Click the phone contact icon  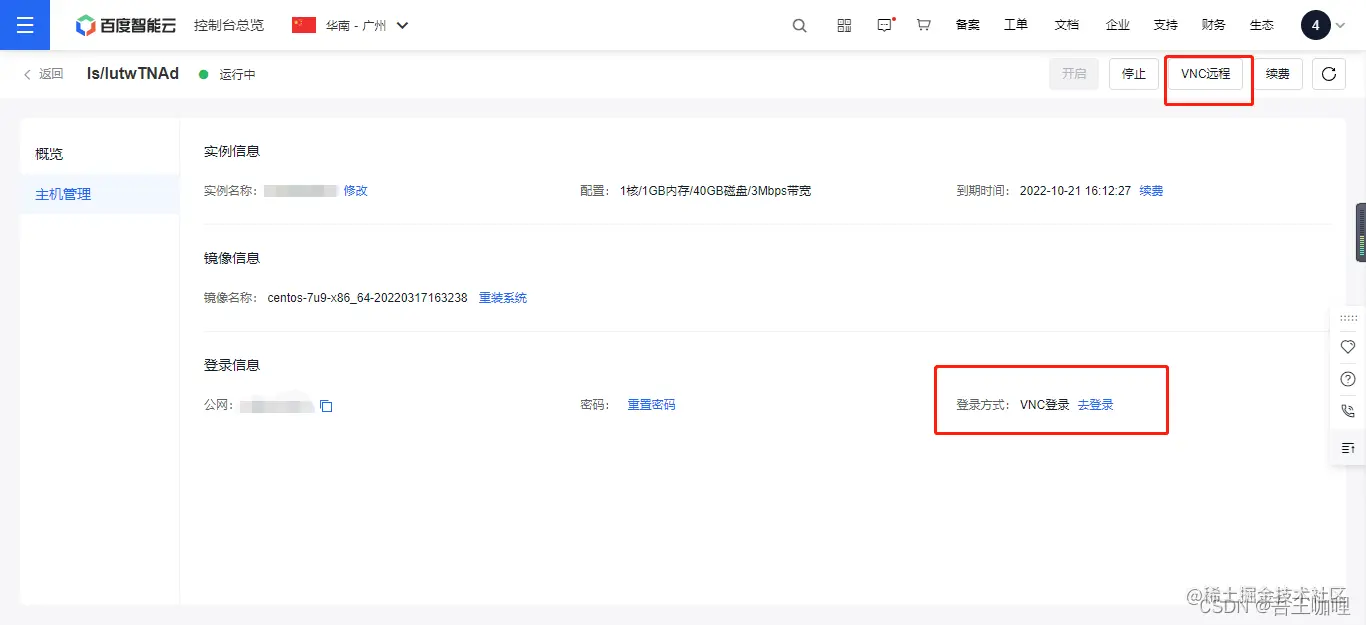click(x=1347, y=410)
